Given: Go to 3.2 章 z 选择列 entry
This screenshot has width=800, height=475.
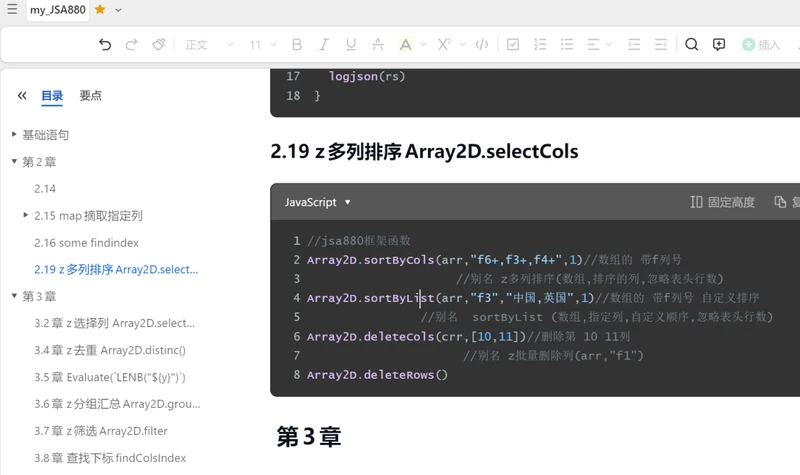Looking at the screenshot, I should [114, 323].
